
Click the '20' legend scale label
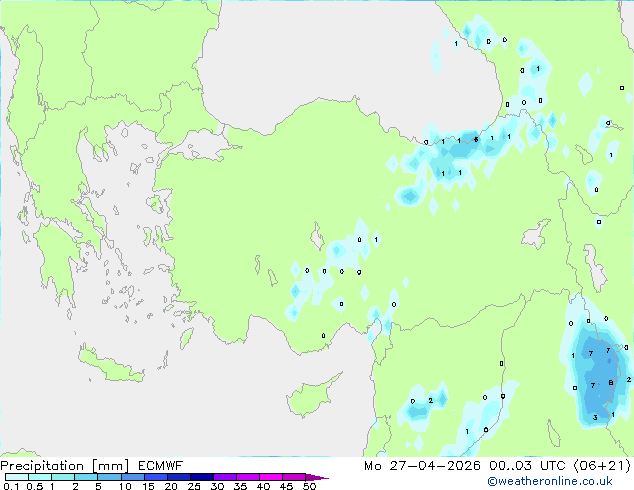click(x=171, y=486)
